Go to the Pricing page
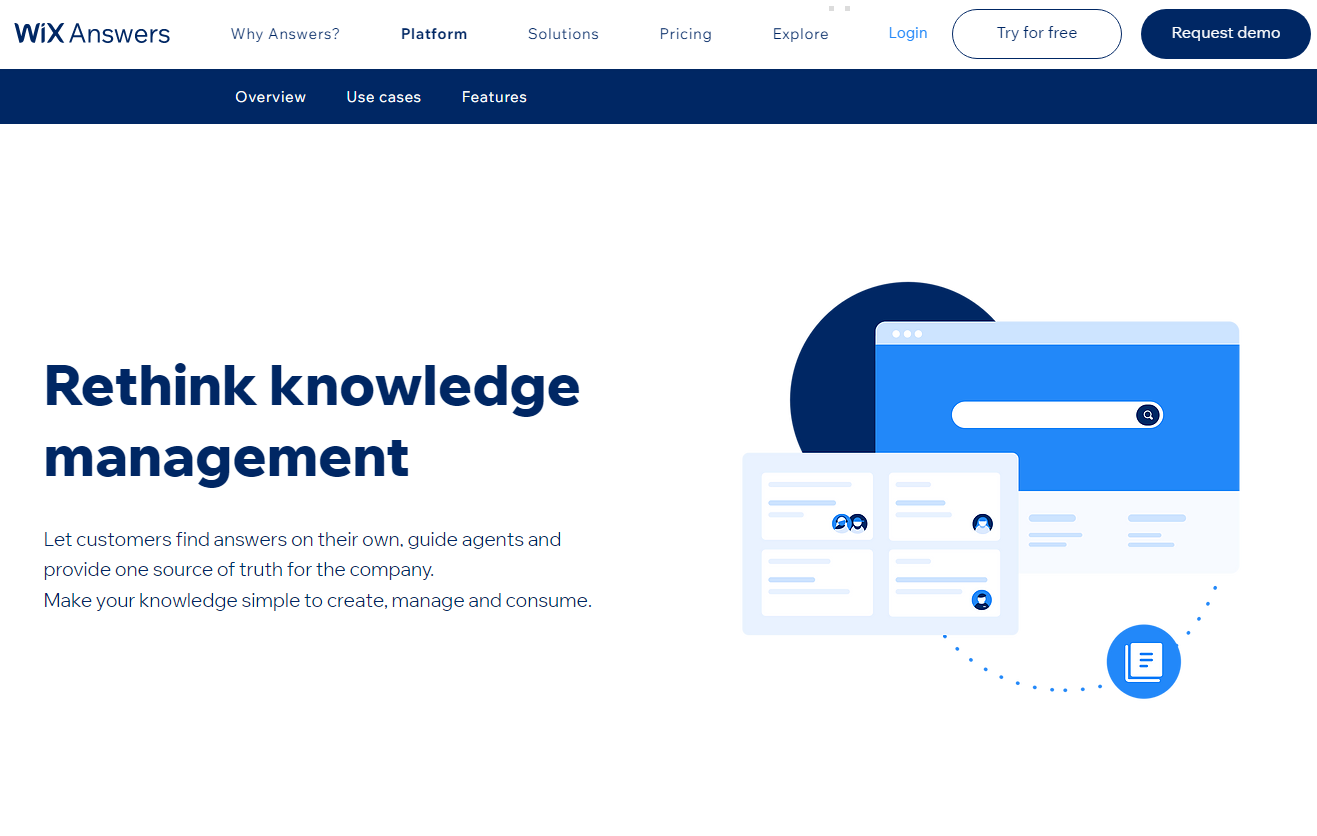The height and width of the screenshot is (836, 1317). pyautogui.click(x=686, y=34)
